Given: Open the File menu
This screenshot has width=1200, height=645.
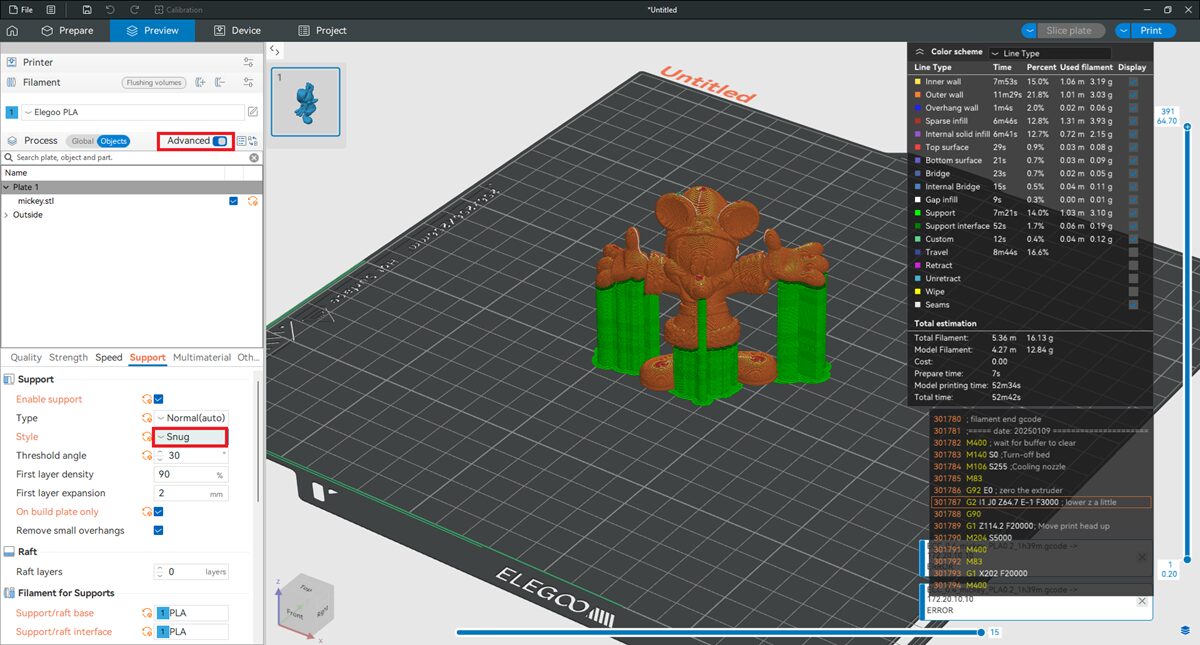Looking at the screenshot, I should point(20,9).
